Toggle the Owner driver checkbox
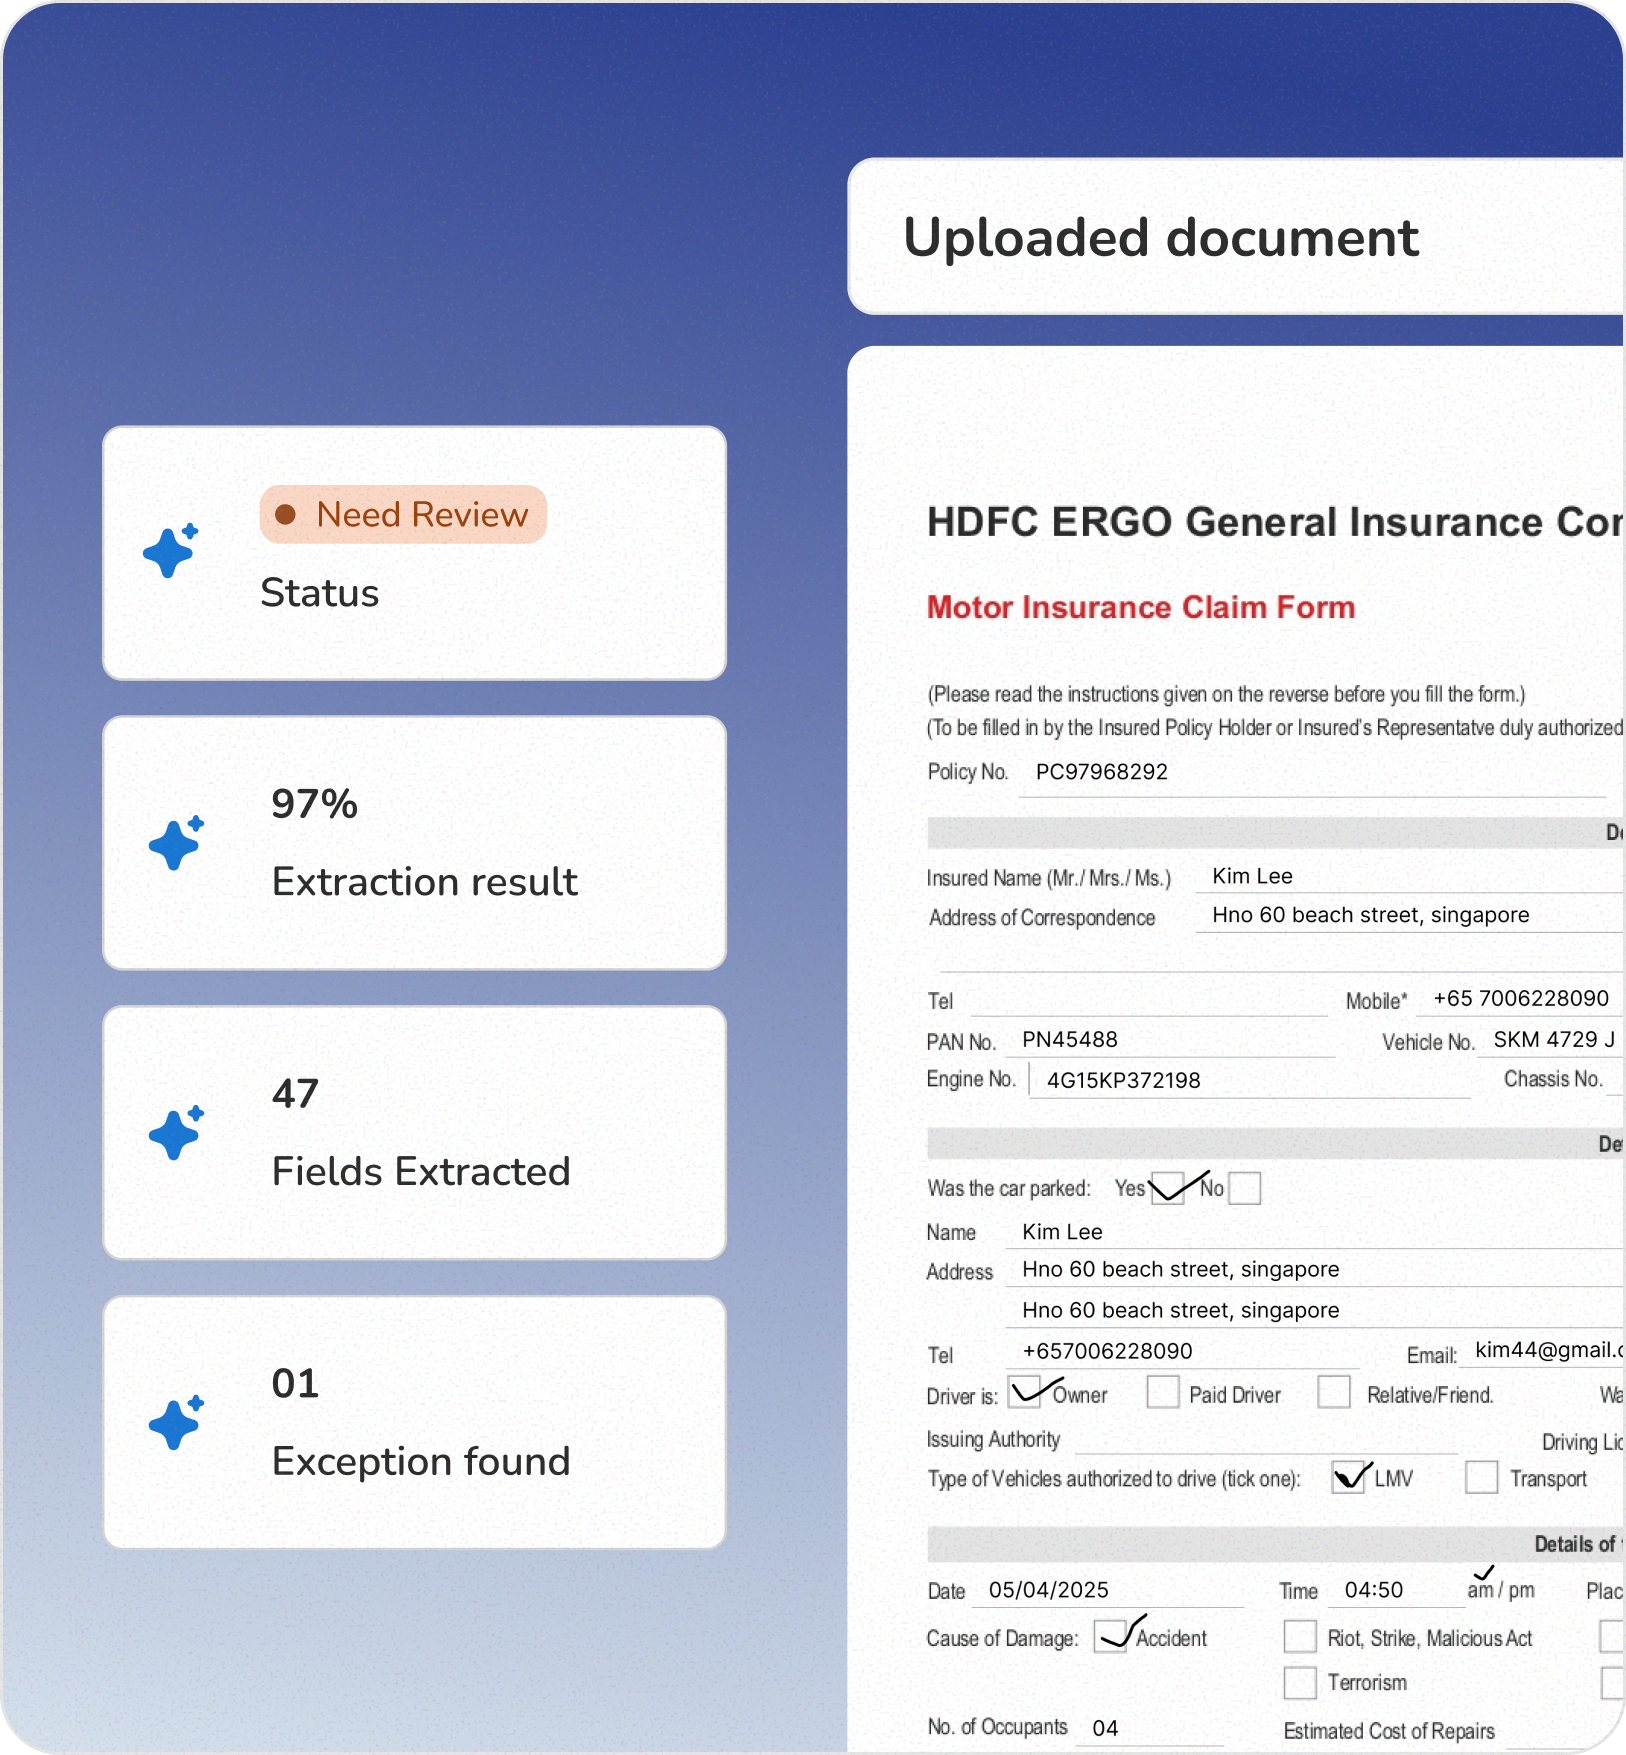The width and height of the screenshot is (1626, 1755). pyautogui.click(x=1025, y=1392)
